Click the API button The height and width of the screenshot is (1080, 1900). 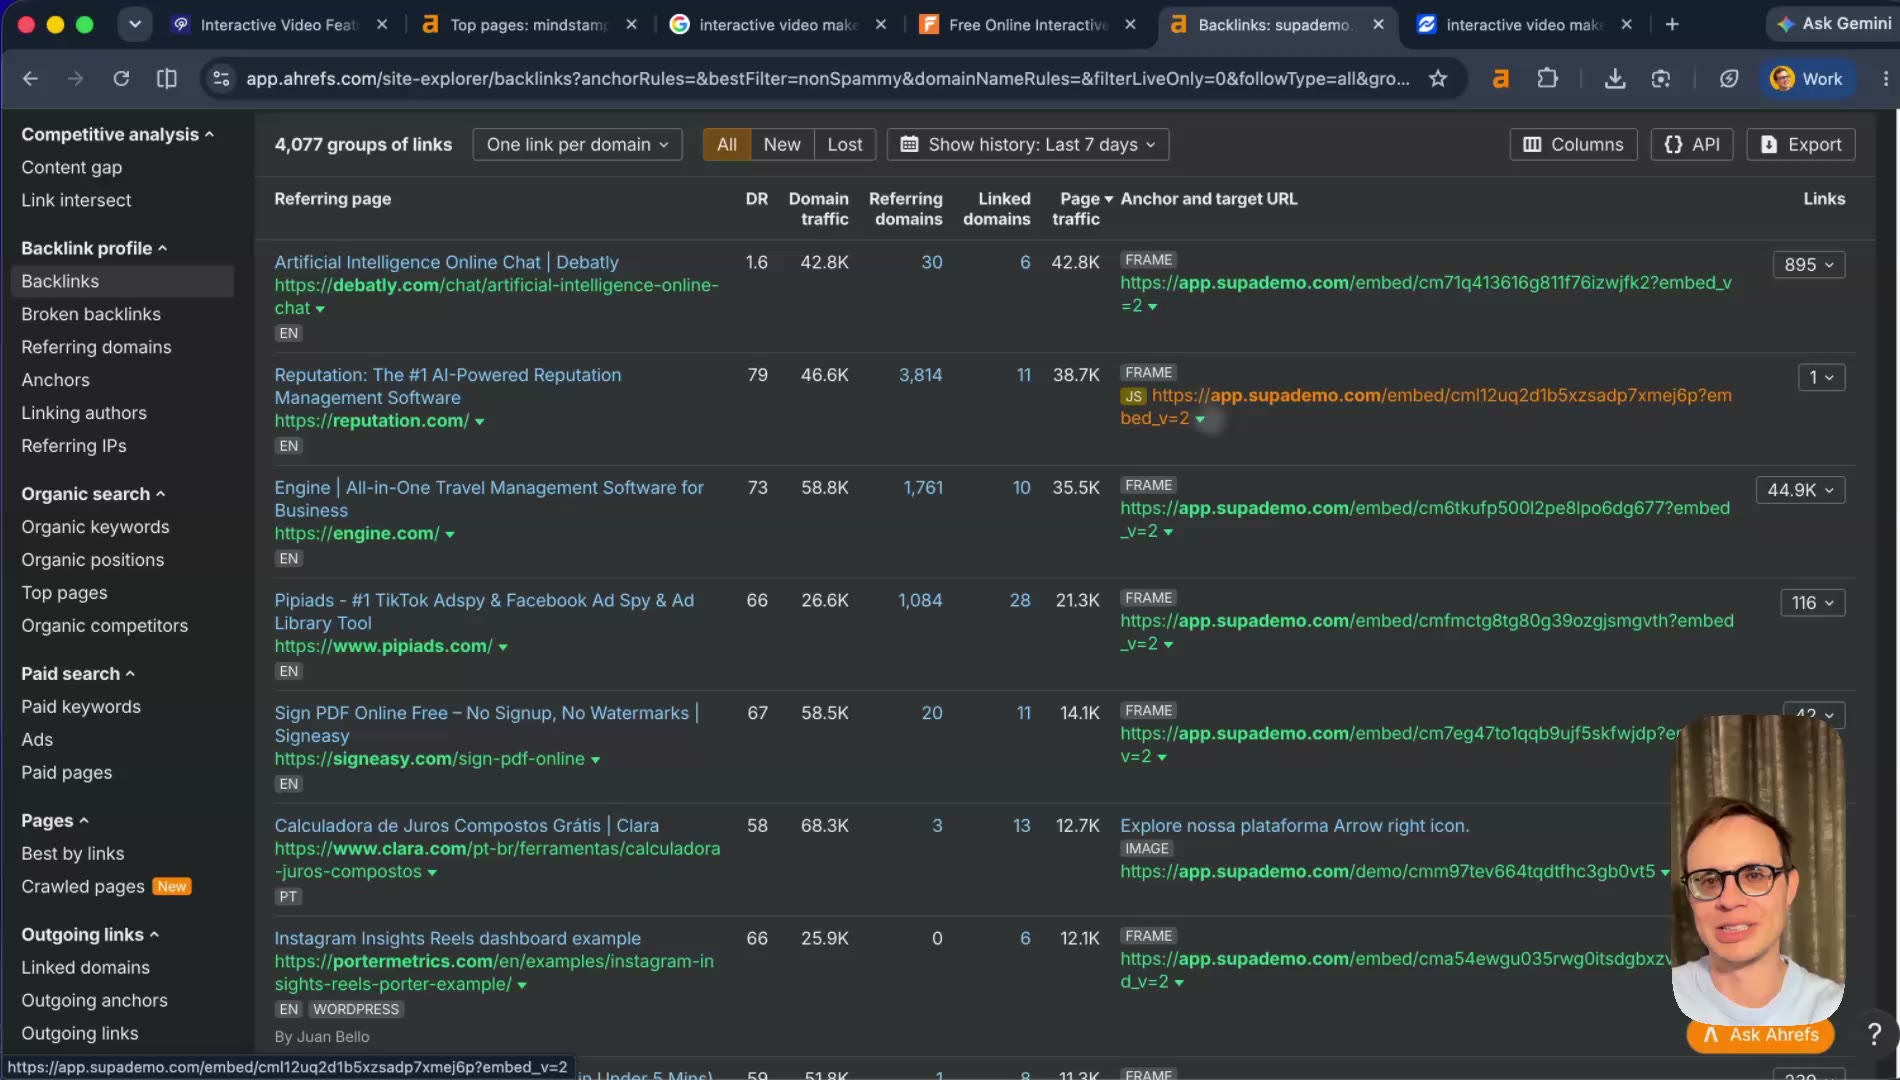tap(1692, 144)
